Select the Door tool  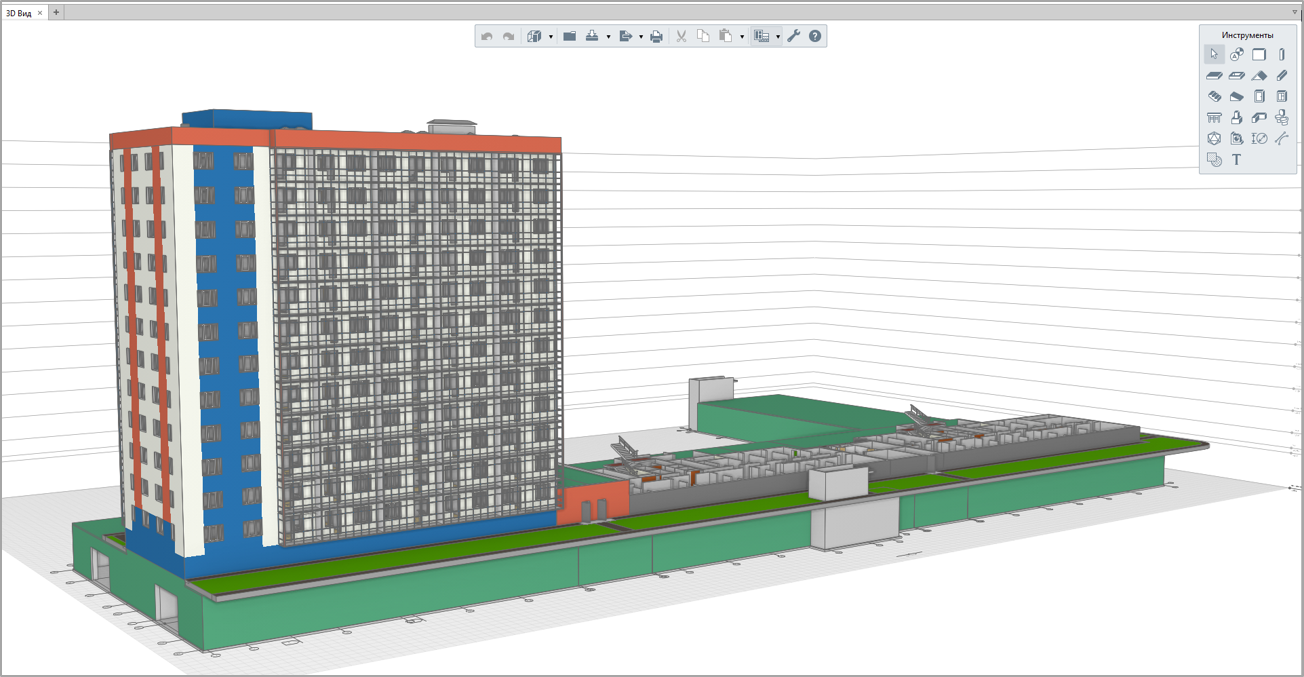1259,97
